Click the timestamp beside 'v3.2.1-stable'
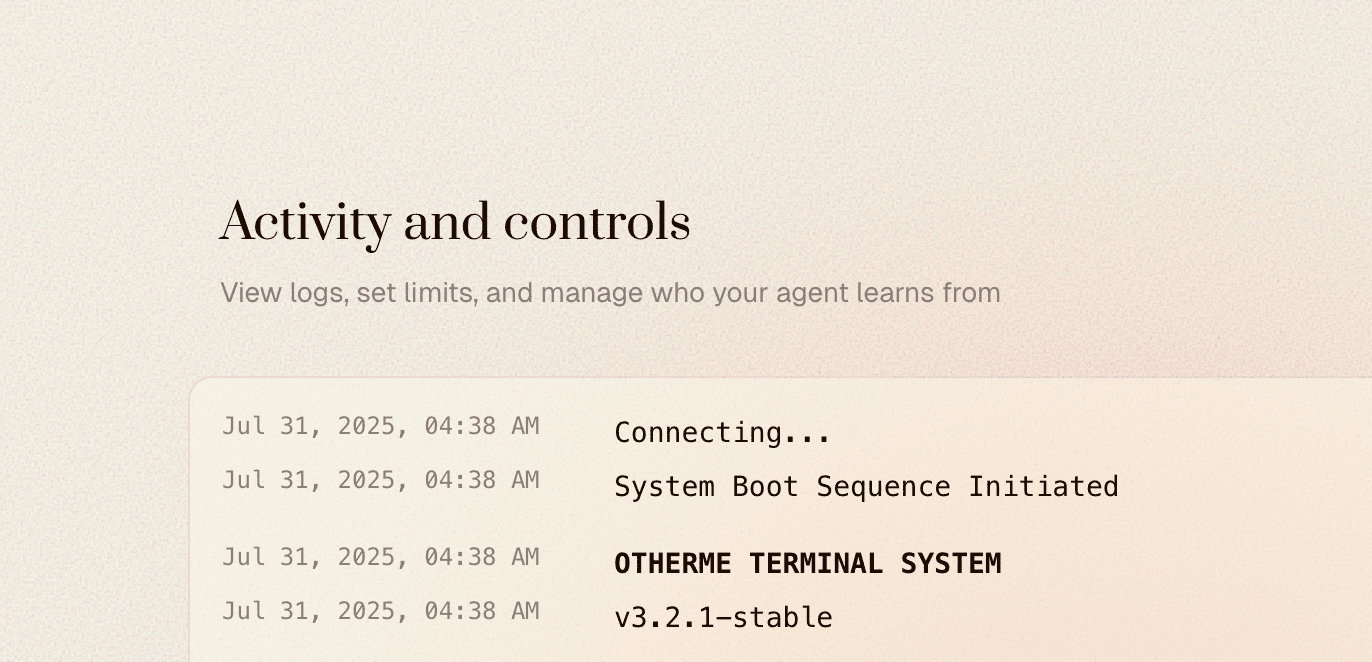The height and width of the screenshot is (662, 1372). [381, 611]
